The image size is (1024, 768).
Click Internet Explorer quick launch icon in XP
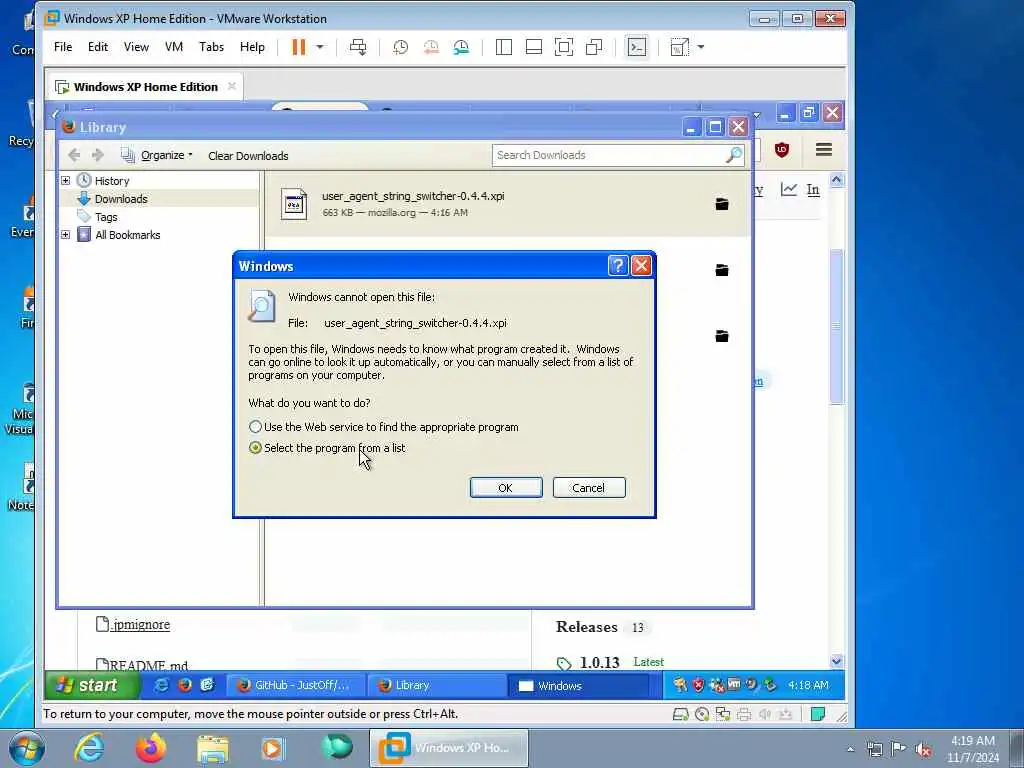tap(161, 685)
